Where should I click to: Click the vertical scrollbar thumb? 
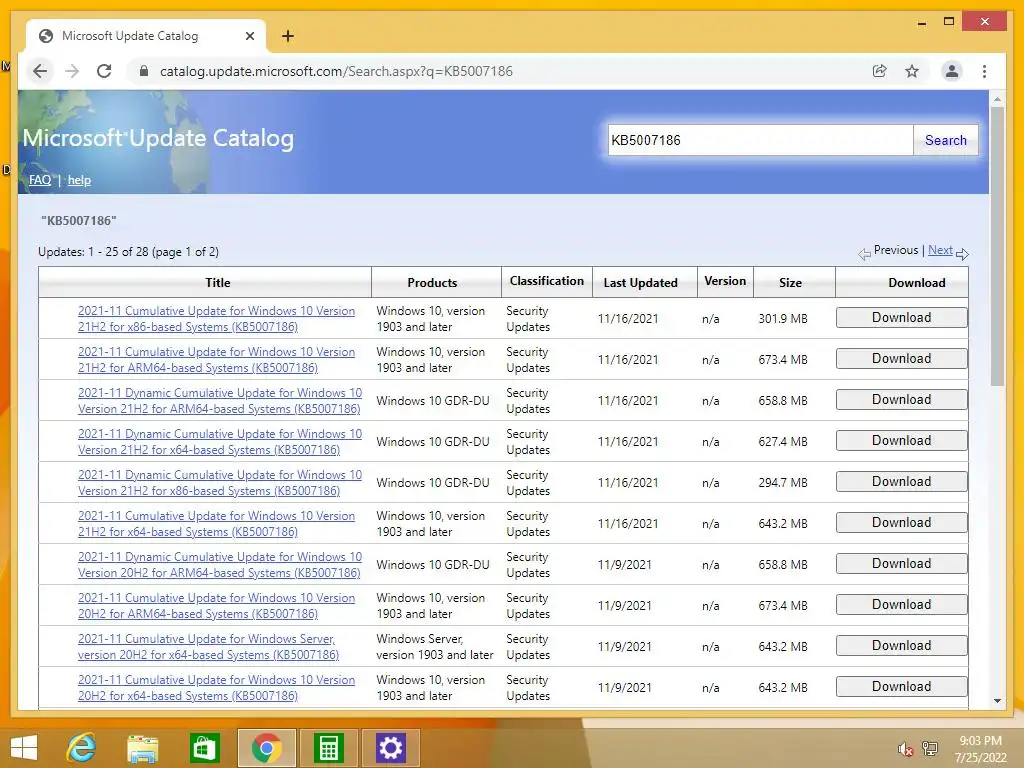[997, 246]
